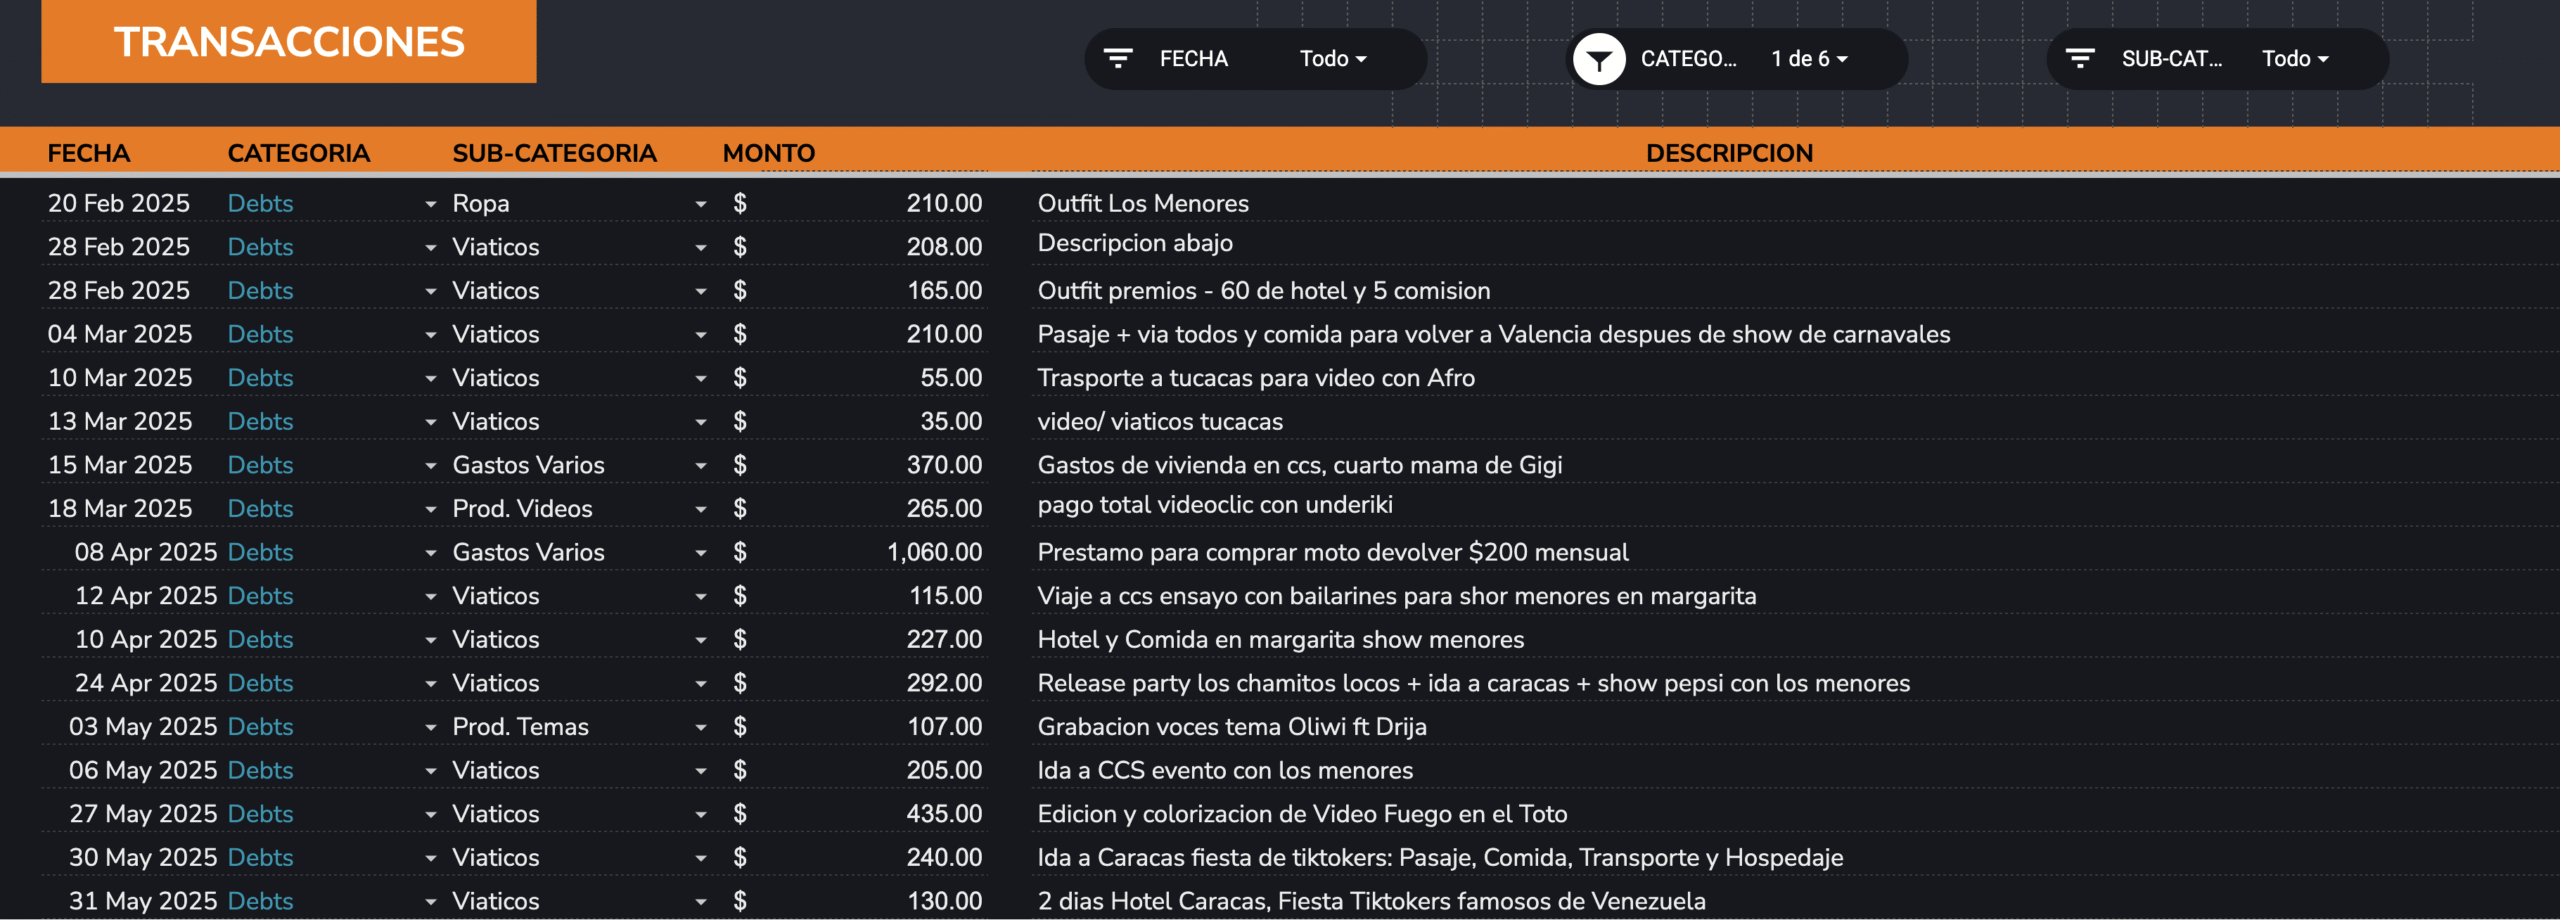The width and height of the screenshot is (2560, 920).
Task: Select the amount 165.00
Action: 944,290
